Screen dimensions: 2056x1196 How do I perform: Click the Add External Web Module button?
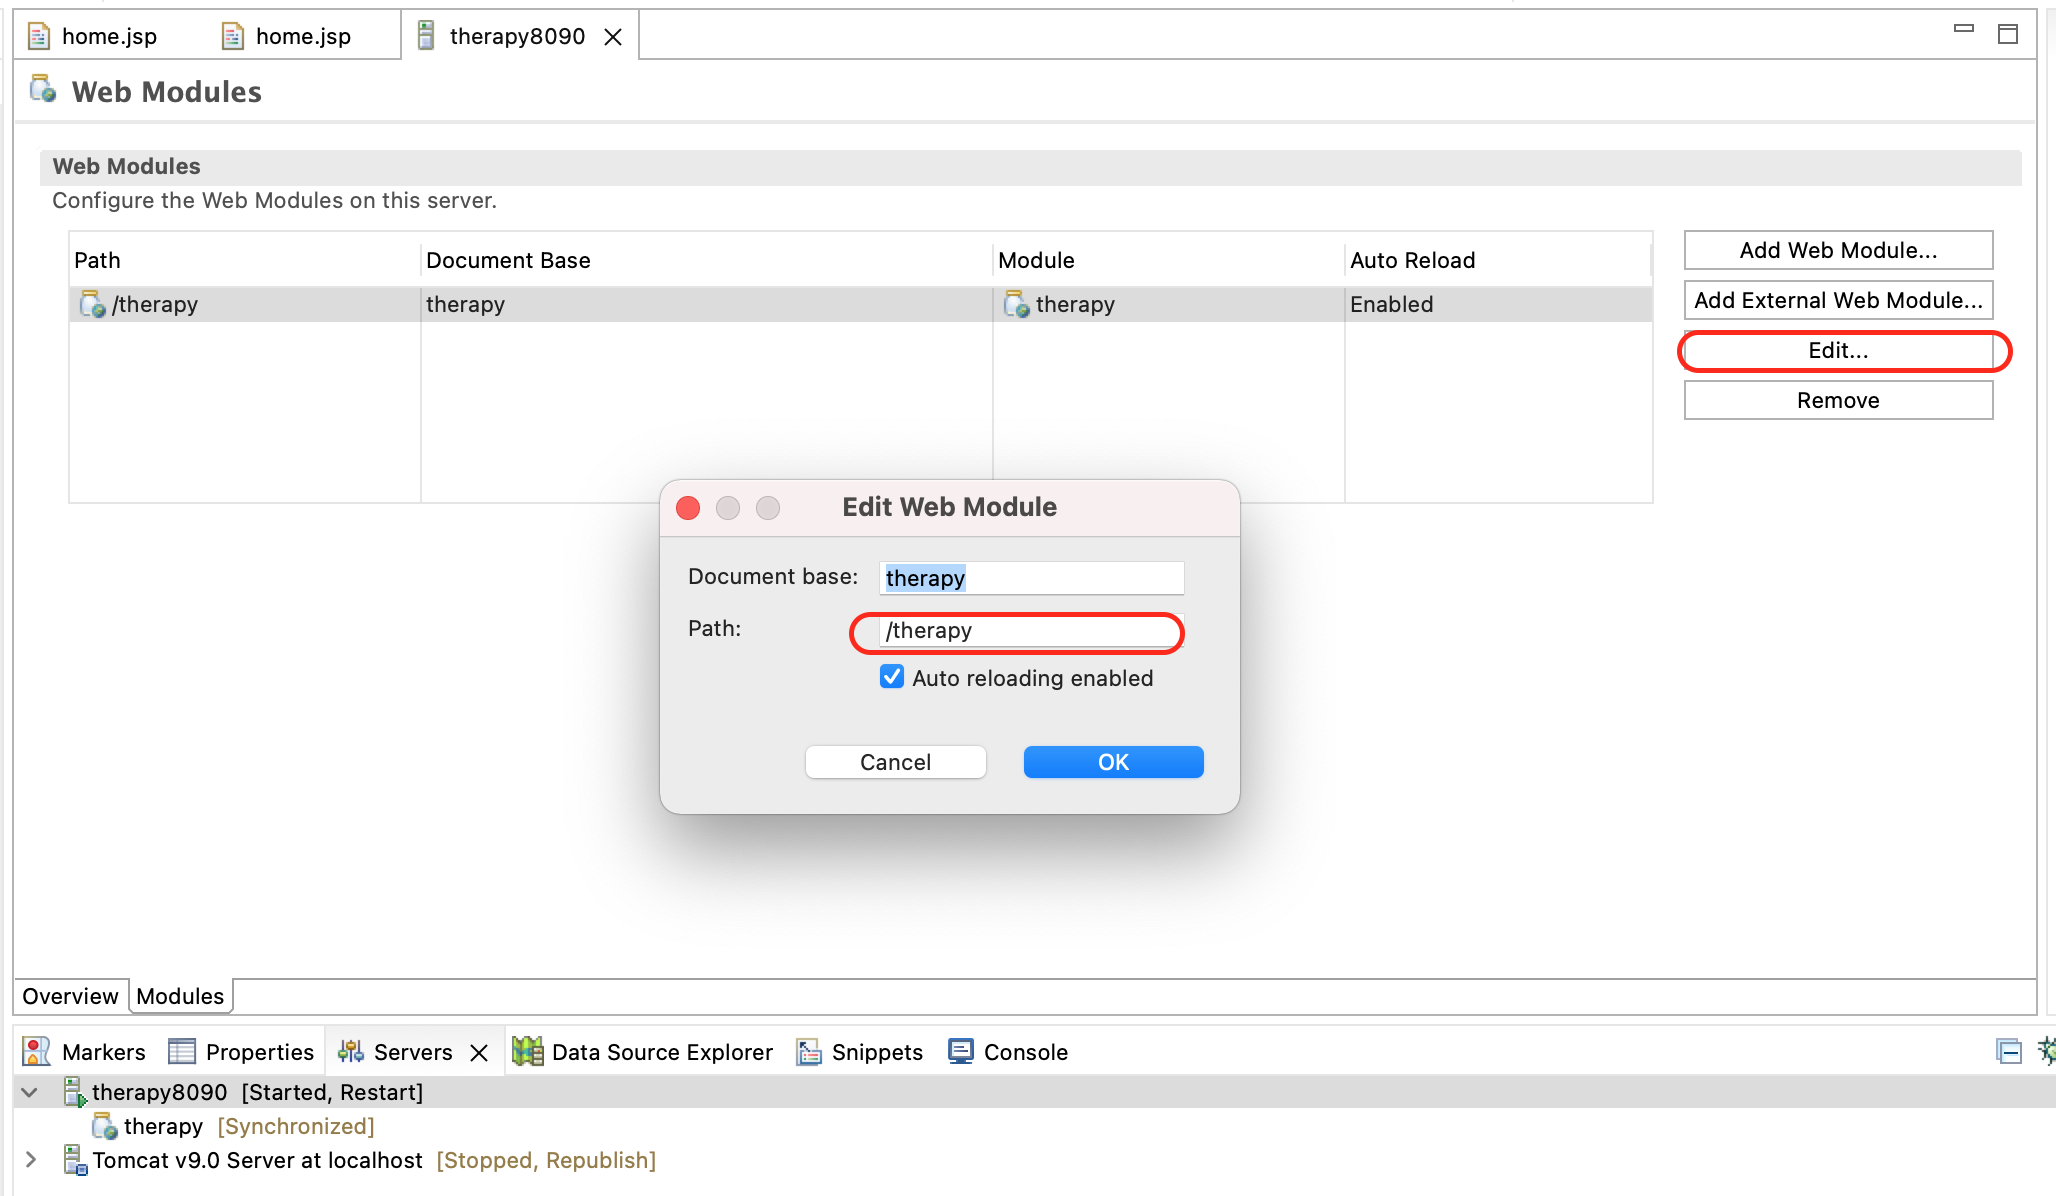point(1838,300)
